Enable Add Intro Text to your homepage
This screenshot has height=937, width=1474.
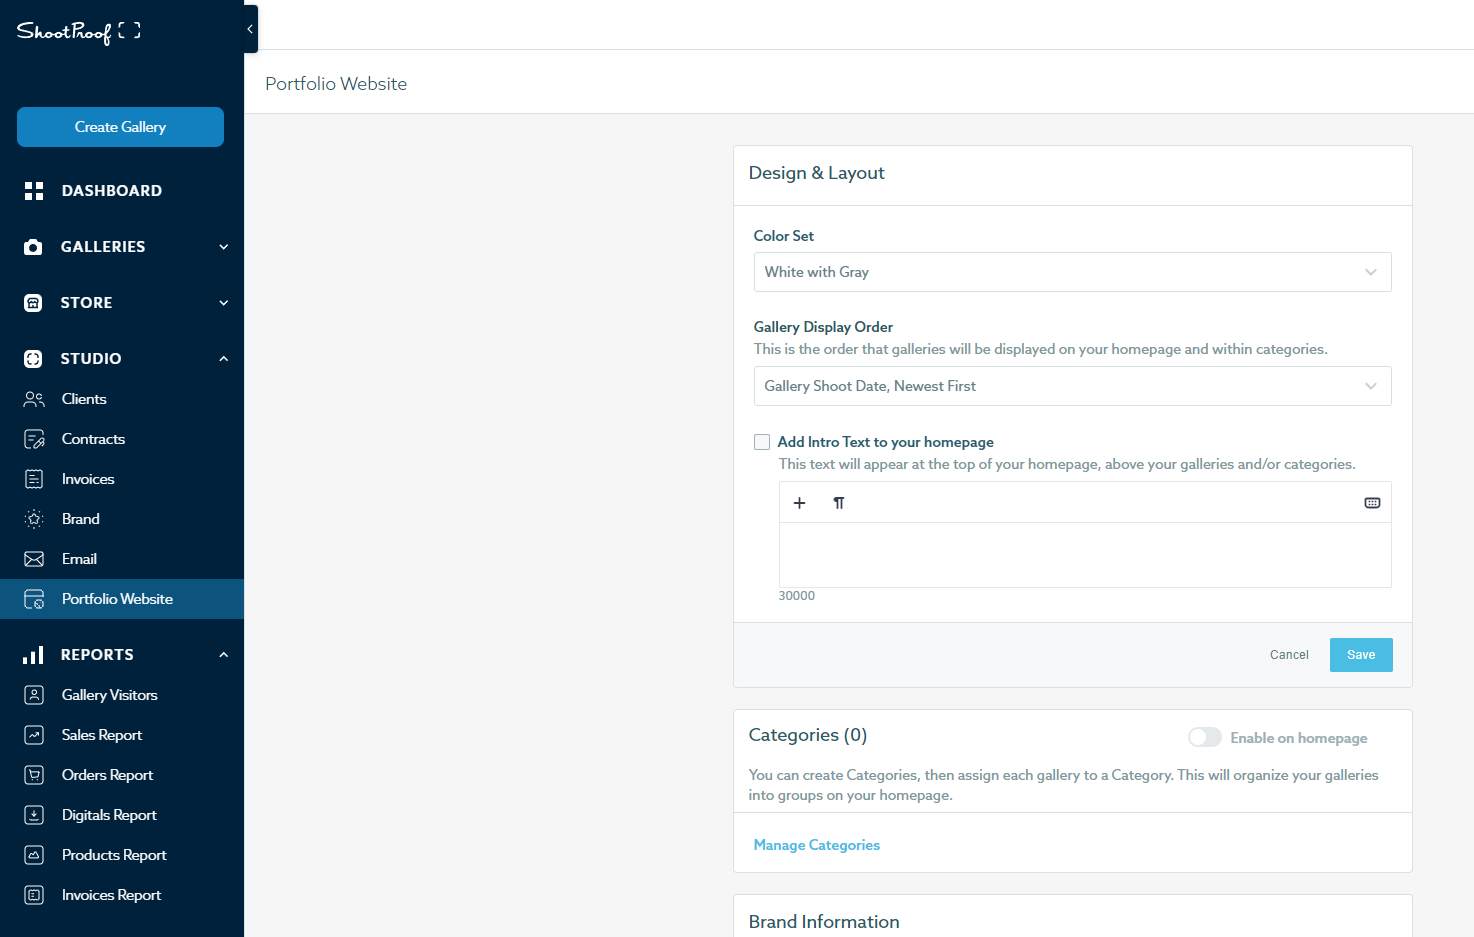click(762, 442)
